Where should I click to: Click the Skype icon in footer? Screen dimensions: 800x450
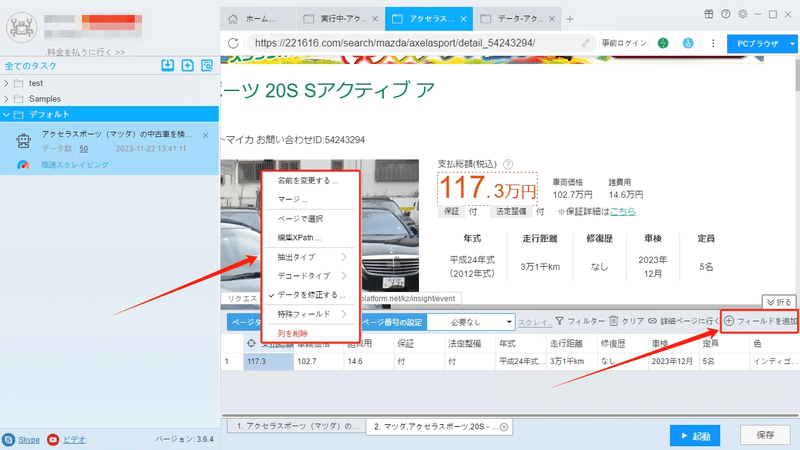[8, 439]
